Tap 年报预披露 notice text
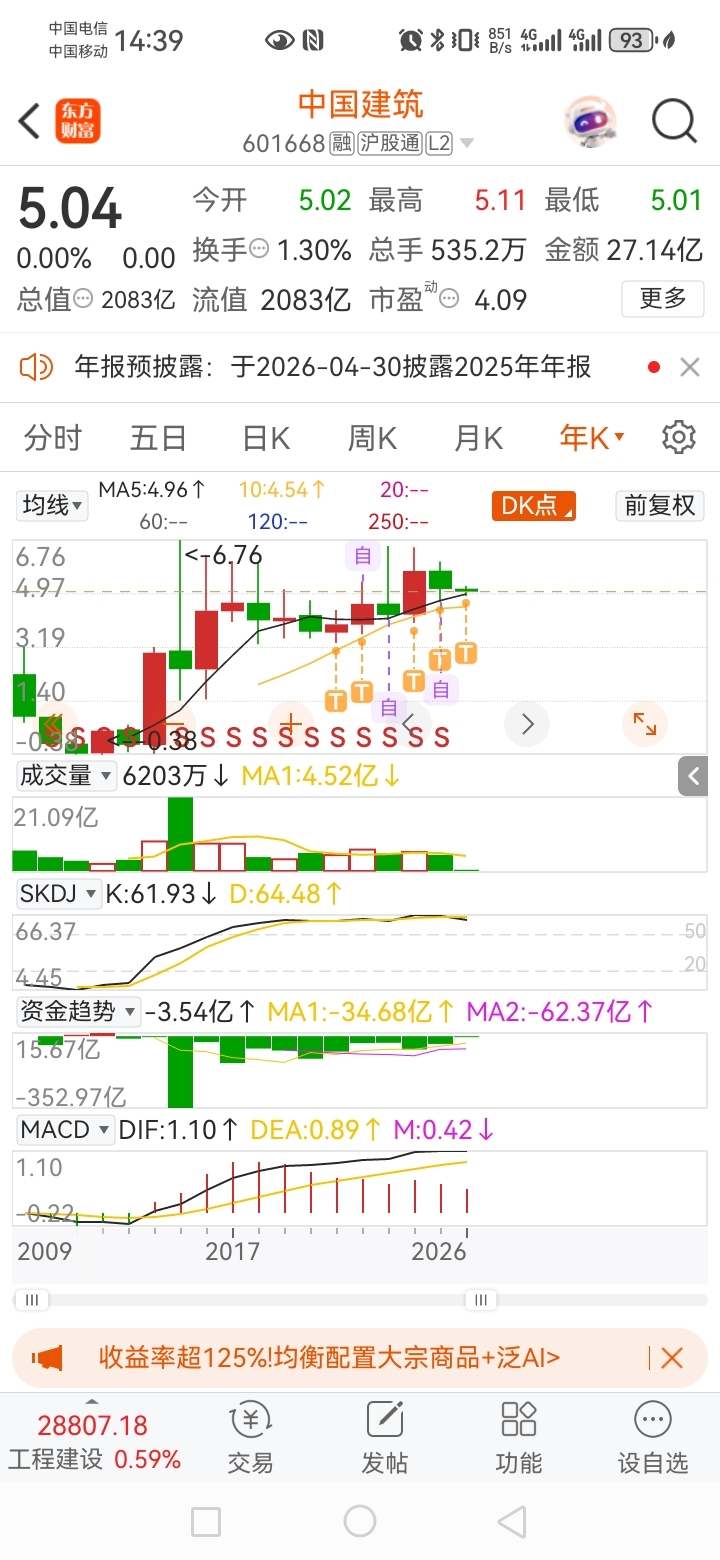This screenshot has width=720, height=1560. [x=333, y=367]
